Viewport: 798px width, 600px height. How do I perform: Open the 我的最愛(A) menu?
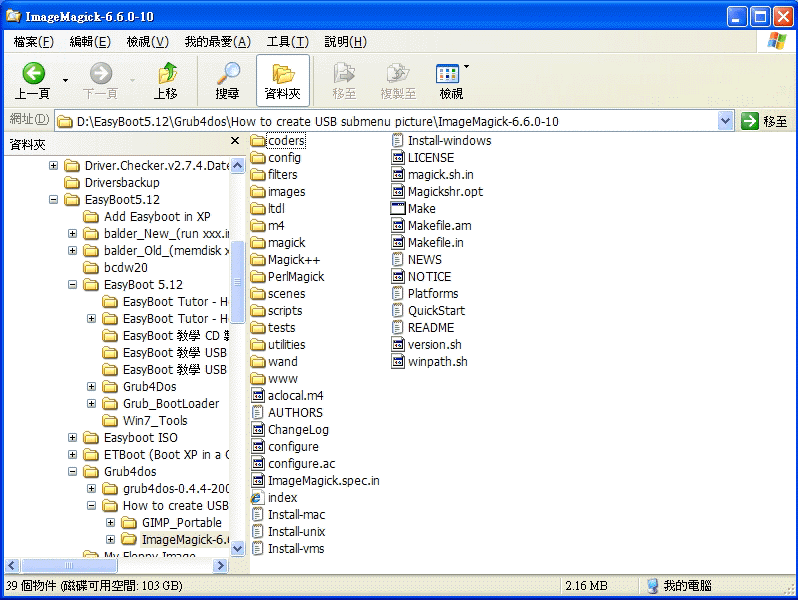(218, 42)
